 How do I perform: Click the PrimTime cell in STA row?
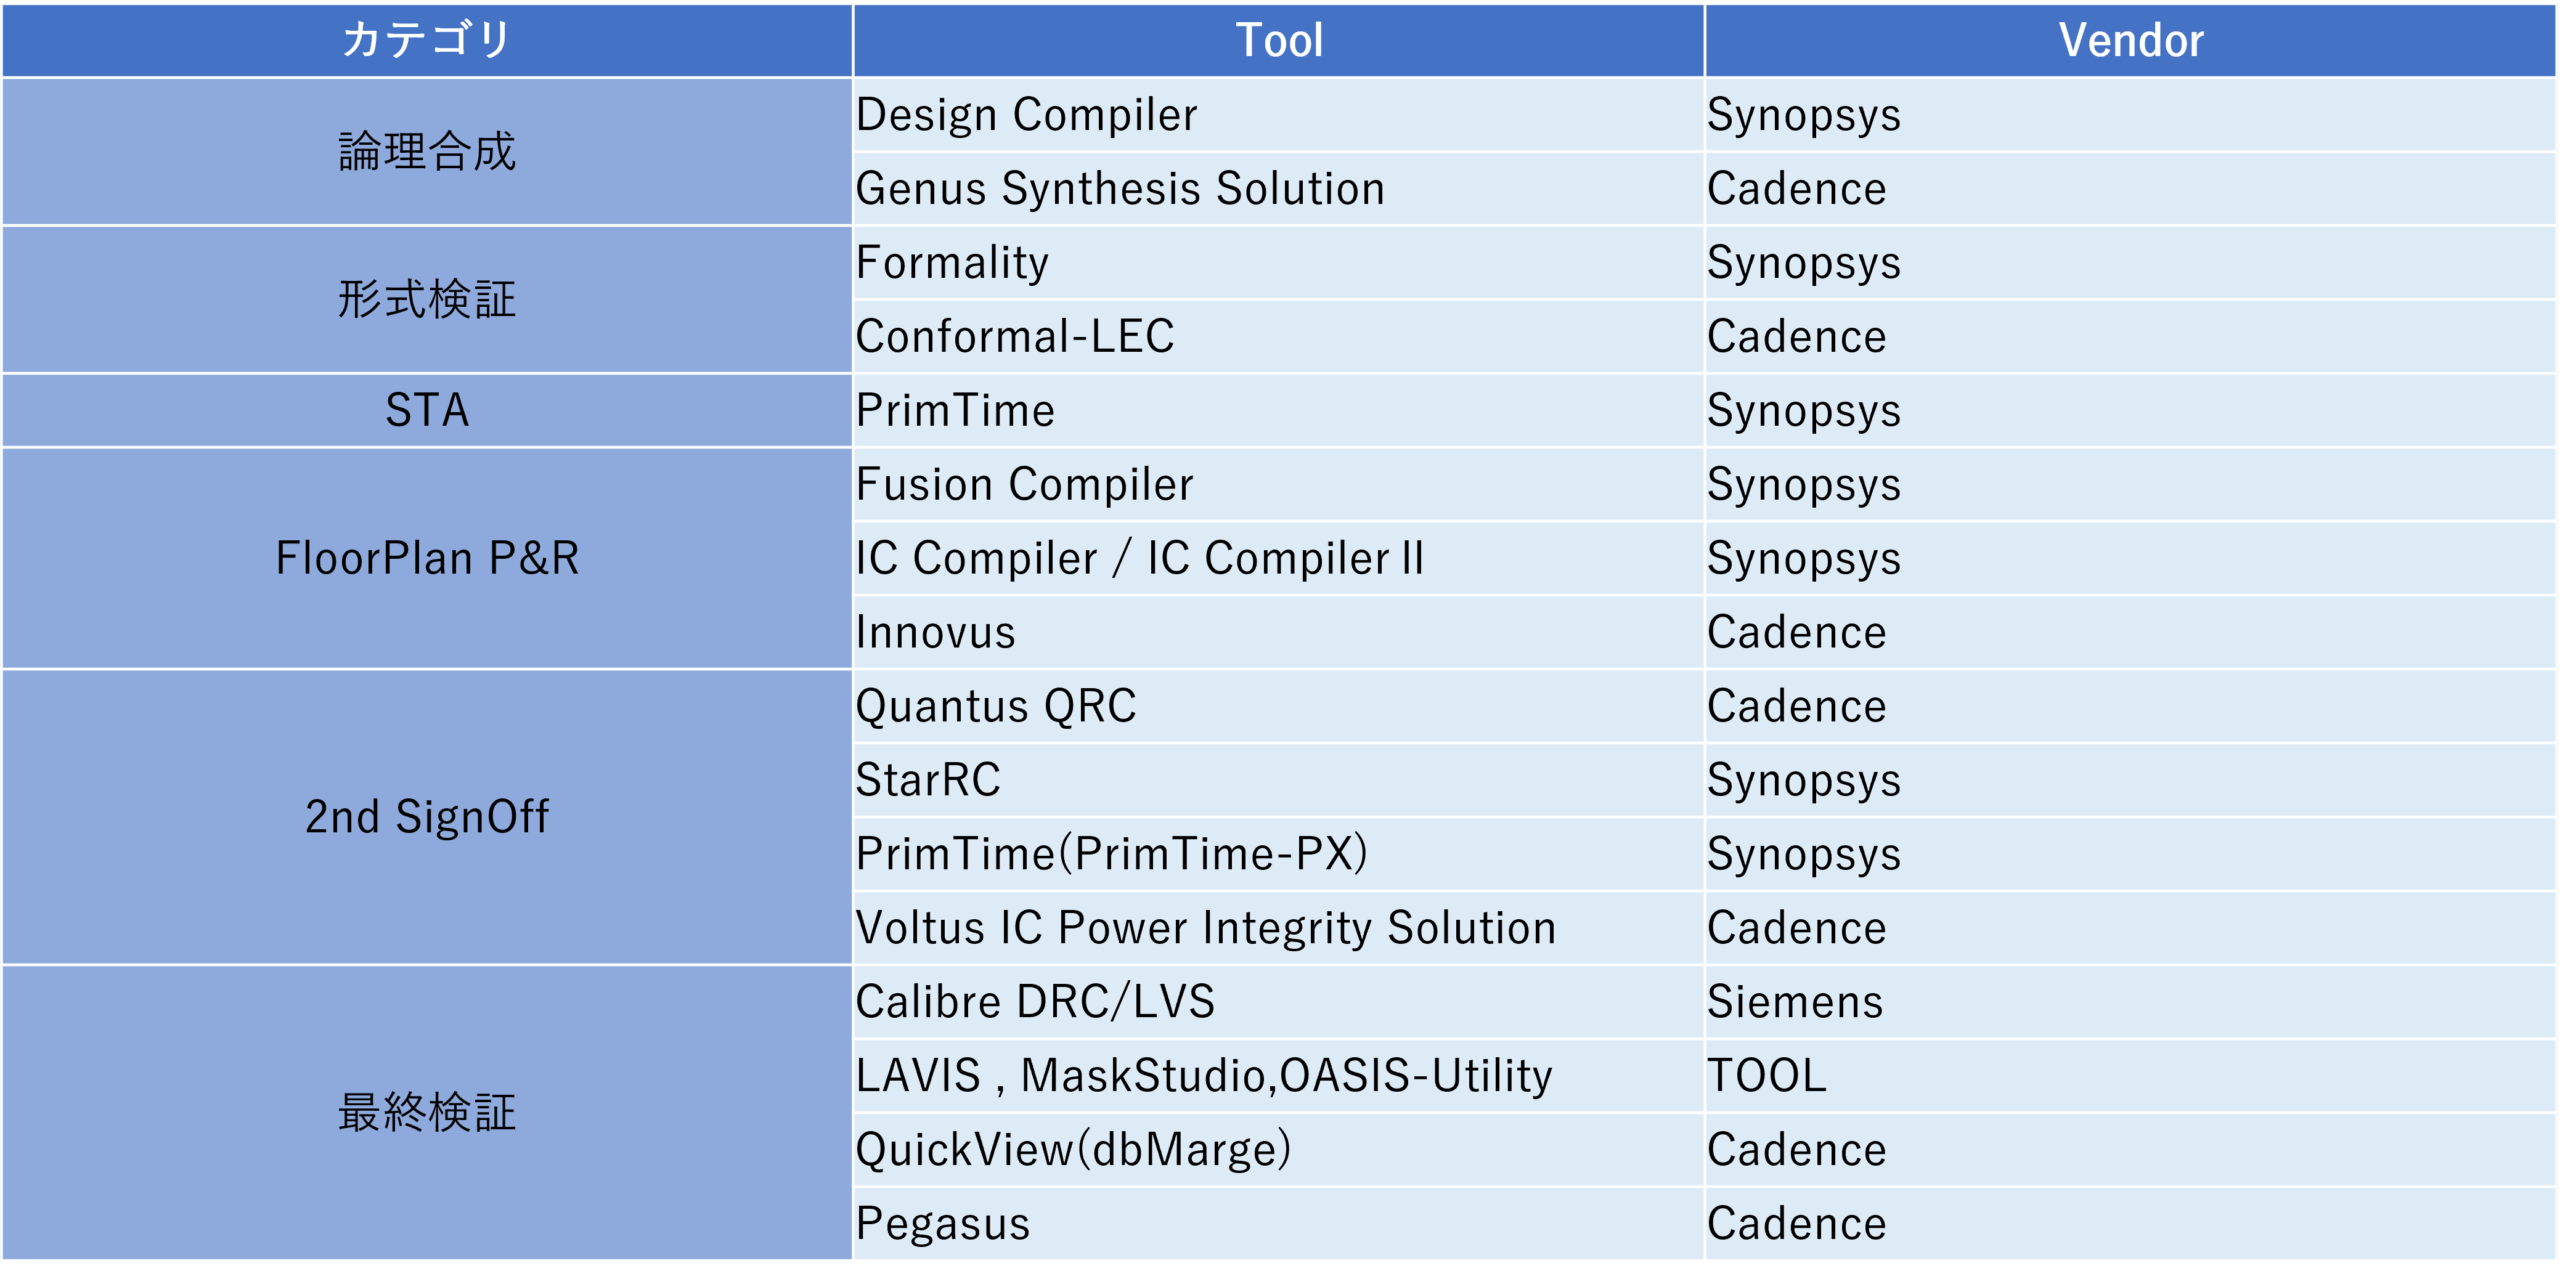(x=1279, y=411)
